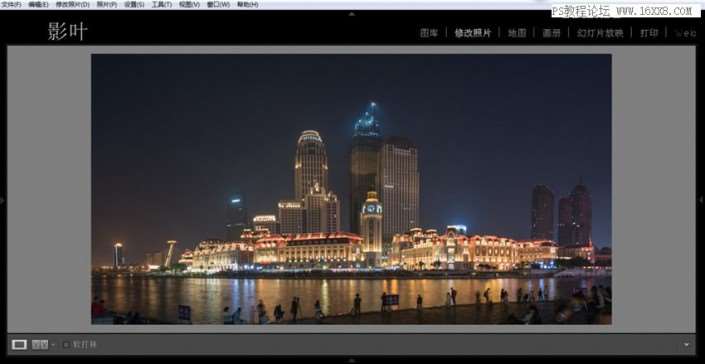Click the 影叶 identity plate
This screenshot has height=364, width=705.
click(x=67, y=31)
